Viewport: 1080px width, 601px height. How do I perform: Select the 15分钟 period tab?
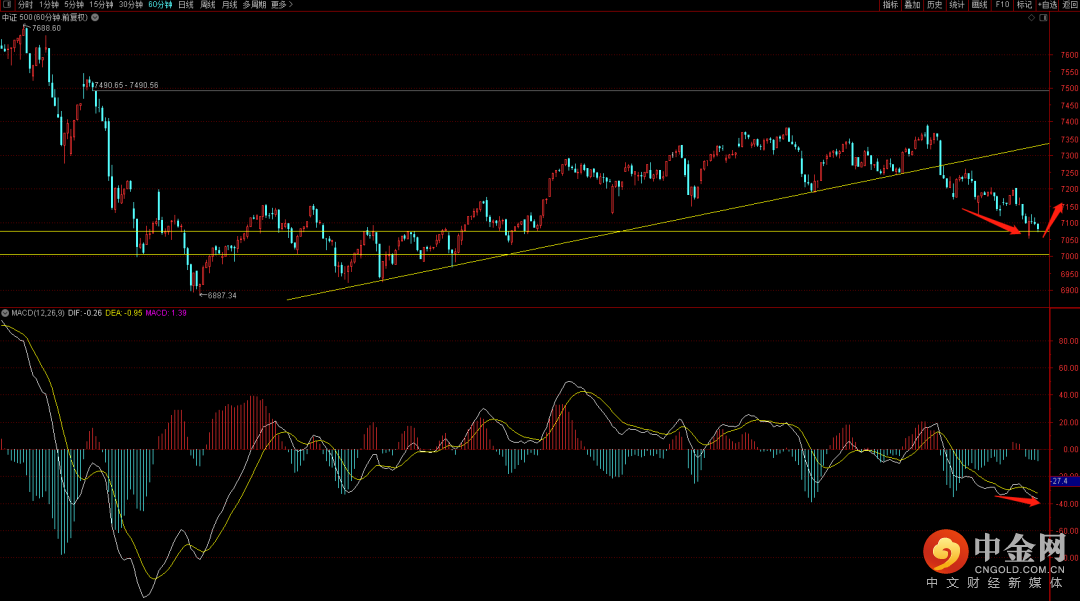point(101,5)
